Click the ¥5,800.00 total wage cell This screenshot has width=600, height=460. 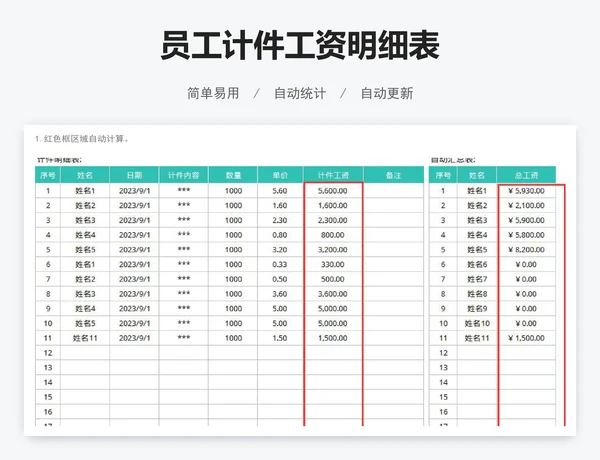tap(527, 235)
